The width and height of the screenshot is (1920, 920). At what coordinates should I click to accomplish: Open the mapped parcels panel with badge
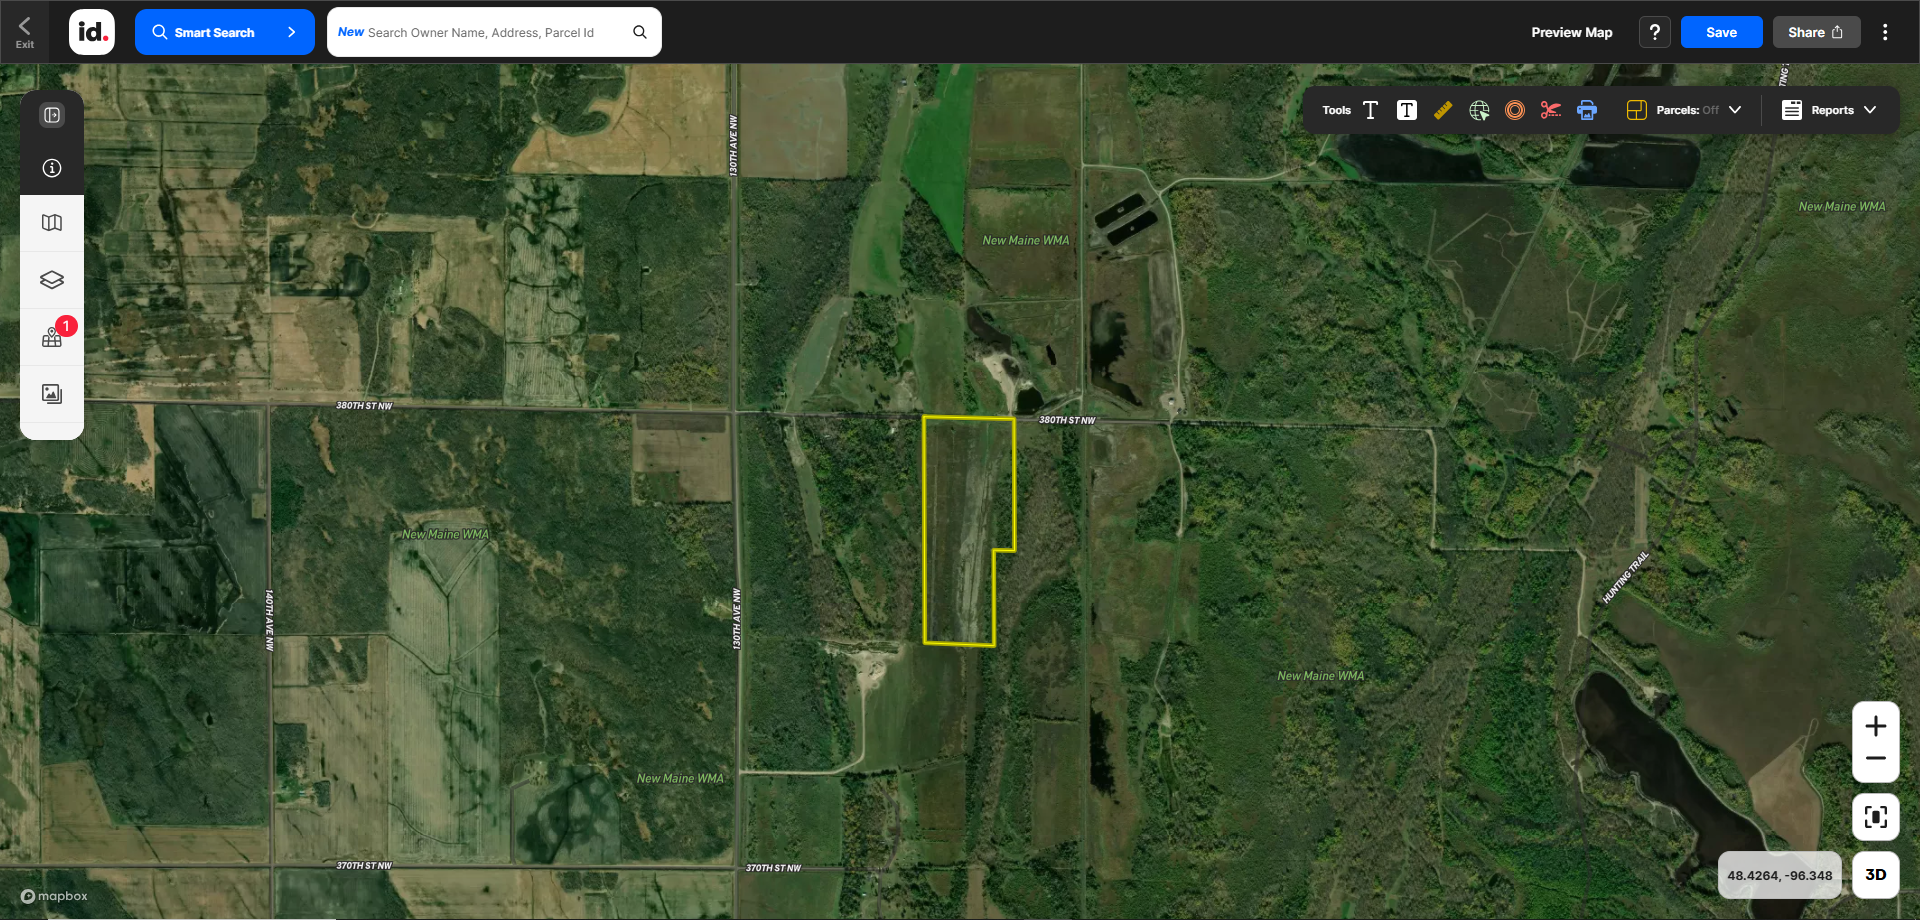point(52,337)
